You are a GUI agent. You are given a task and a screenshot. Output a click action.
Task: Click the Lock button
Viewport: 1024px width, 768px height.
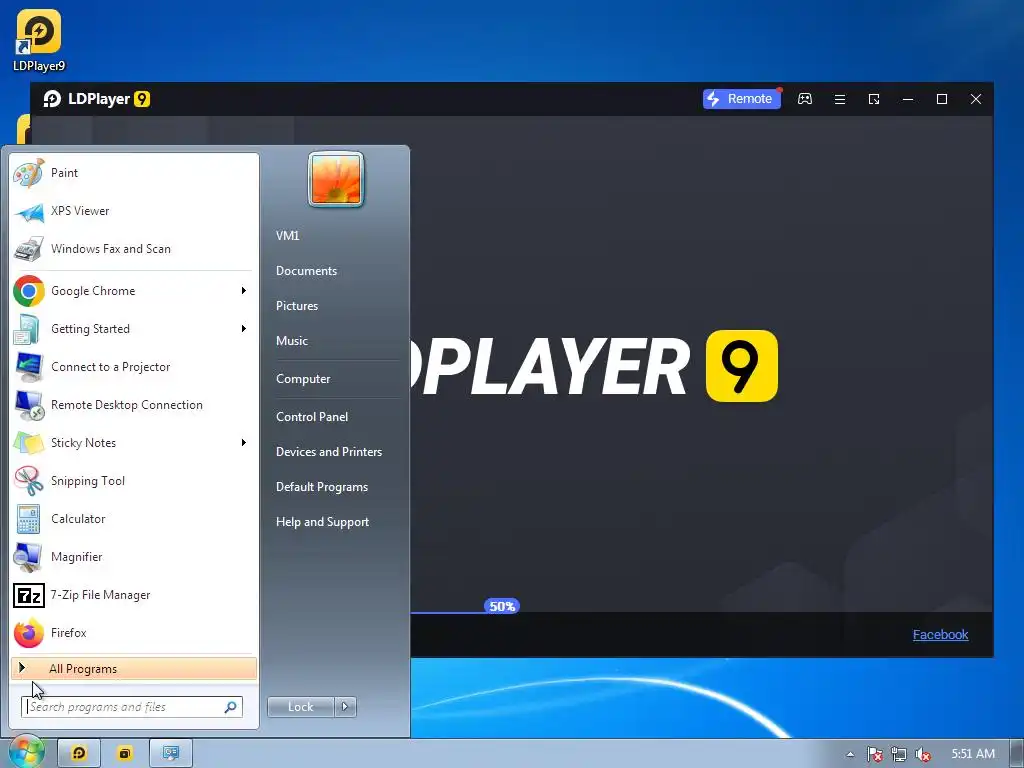click(300, 707)
